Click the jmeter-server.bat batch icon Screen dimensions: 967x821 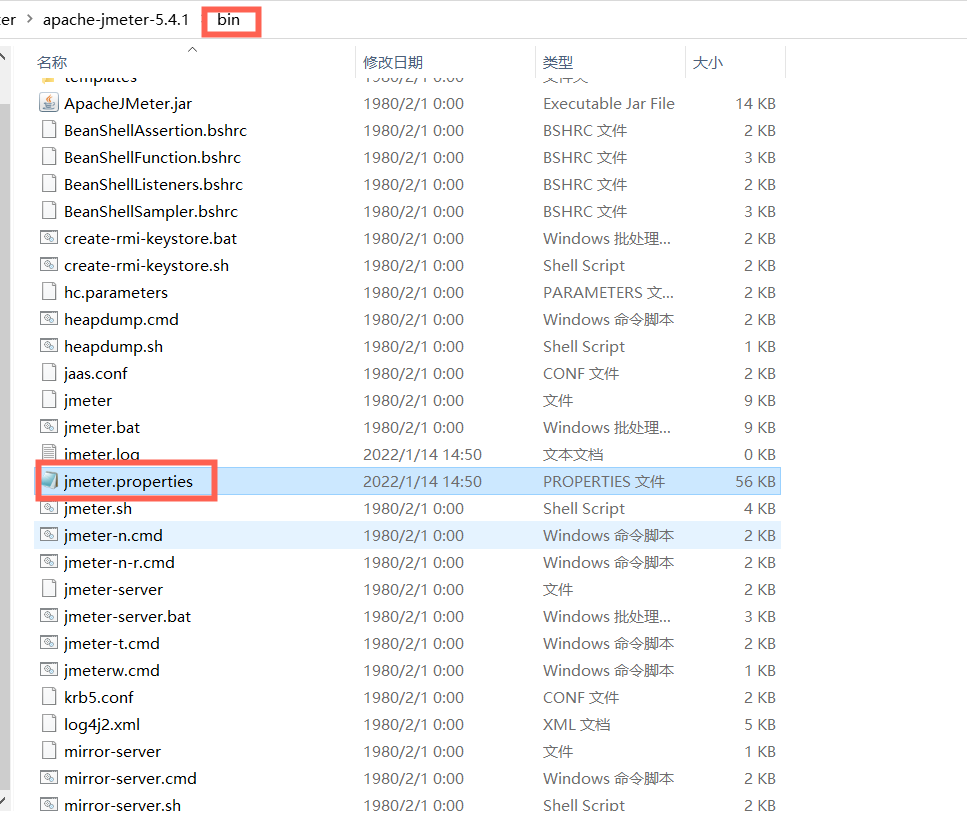(x=49, y=616)
